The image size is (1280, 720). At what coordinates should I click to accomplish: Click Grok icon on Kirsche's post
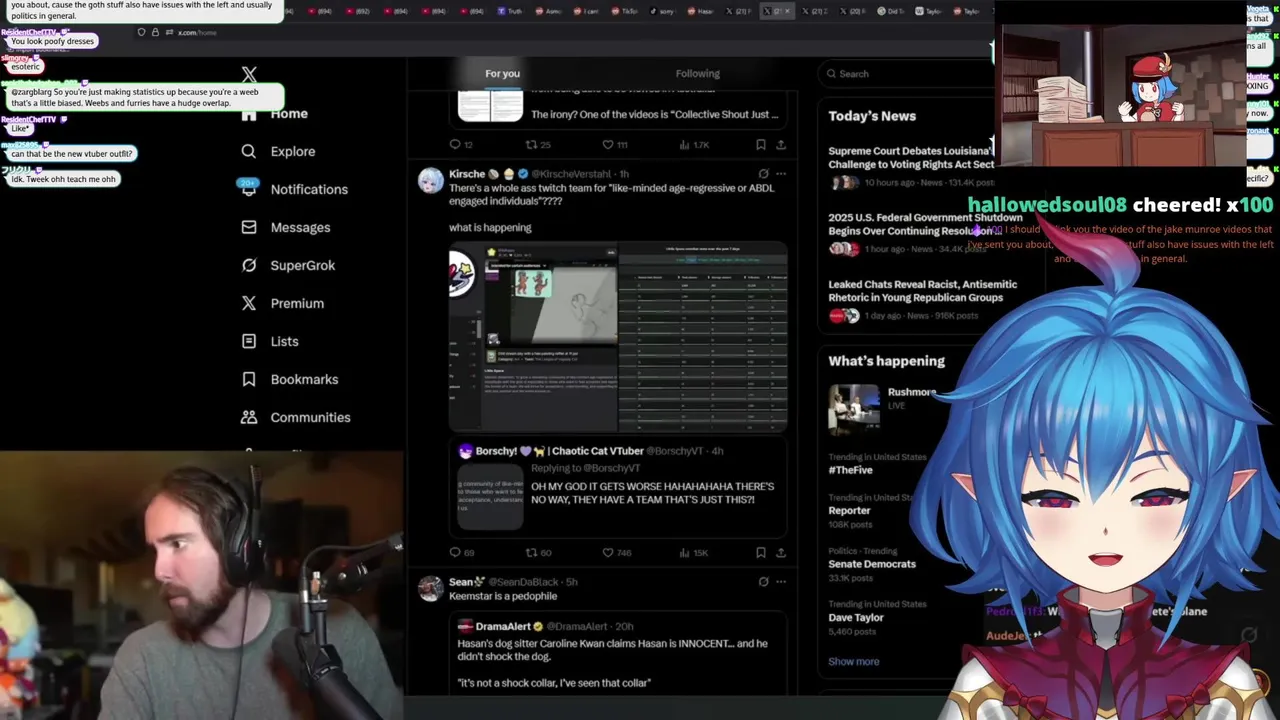(763, 174)
